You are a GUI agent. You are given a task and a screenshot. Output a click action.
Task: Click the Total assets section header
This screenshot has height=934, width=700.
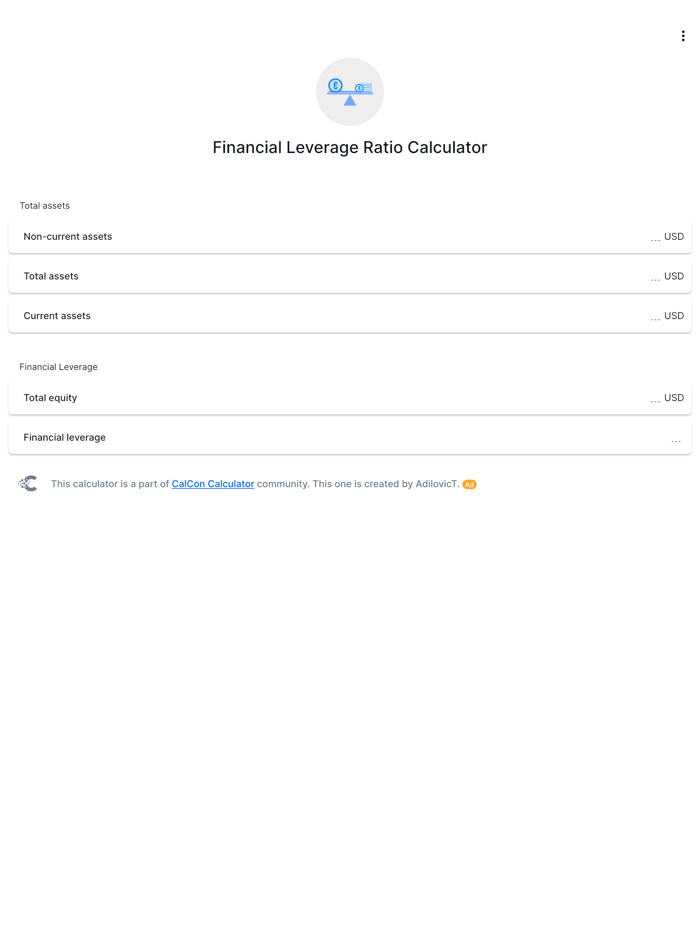(44, 205)
